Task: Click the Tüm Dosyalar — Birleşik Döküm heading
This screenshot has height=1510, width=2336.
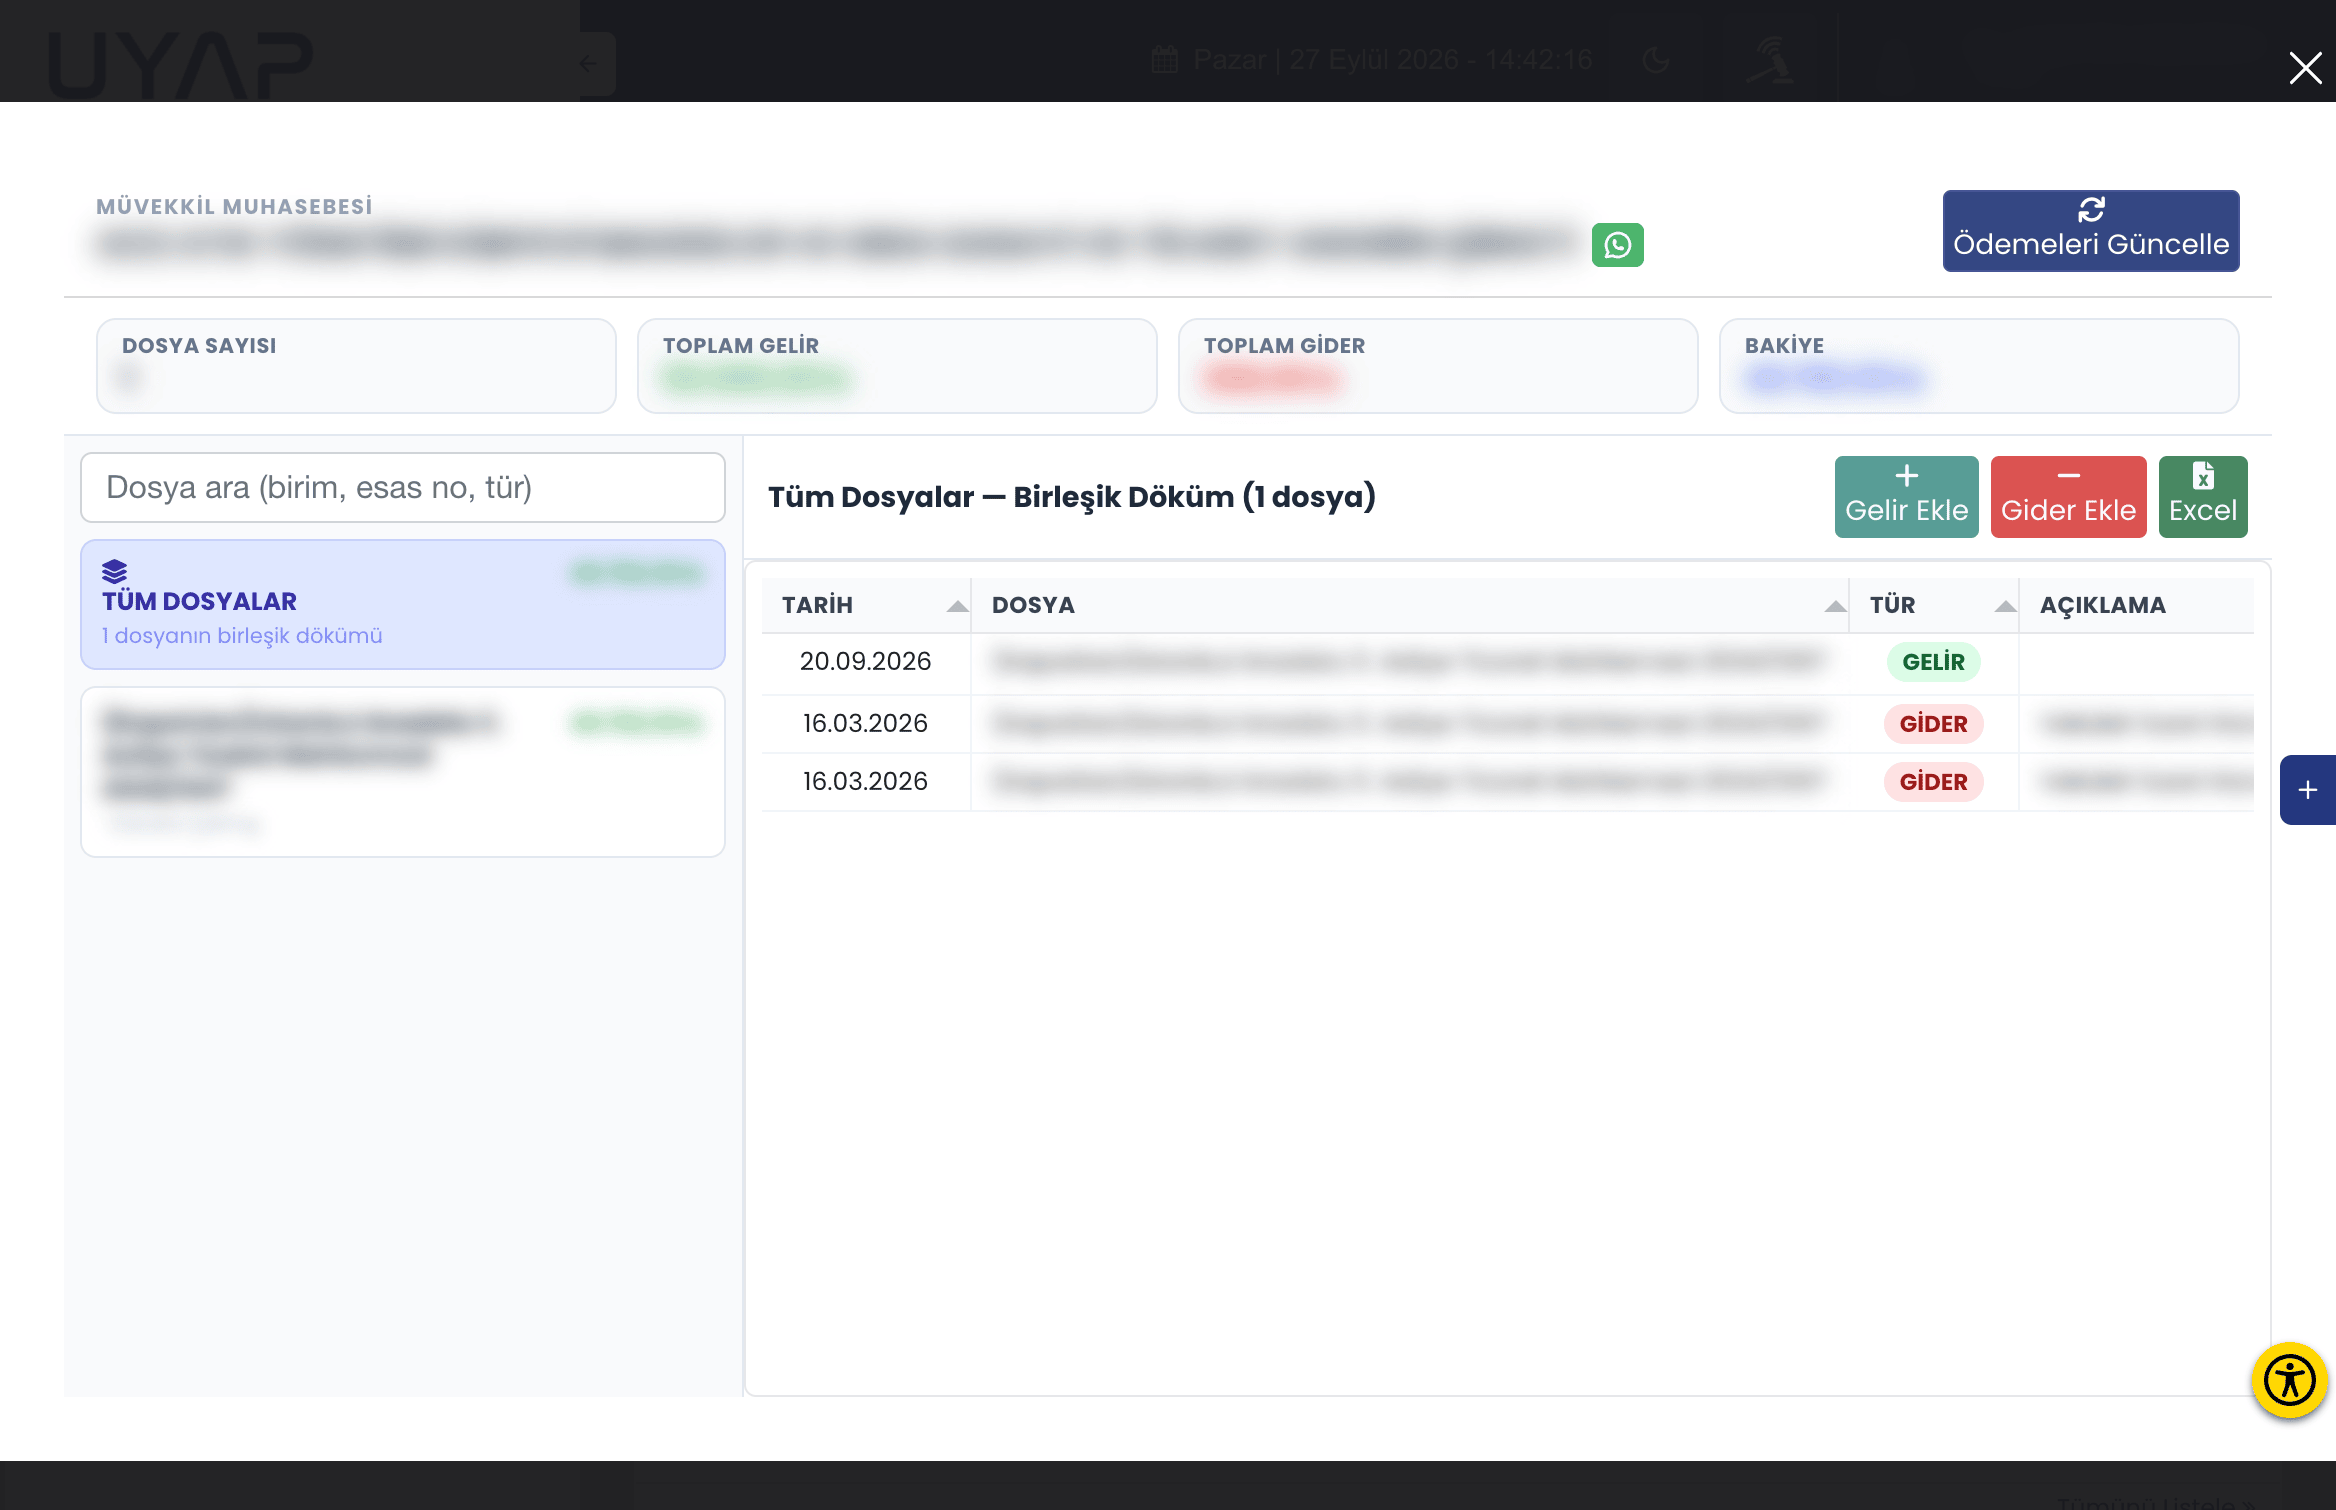Action: [1071, 497]
